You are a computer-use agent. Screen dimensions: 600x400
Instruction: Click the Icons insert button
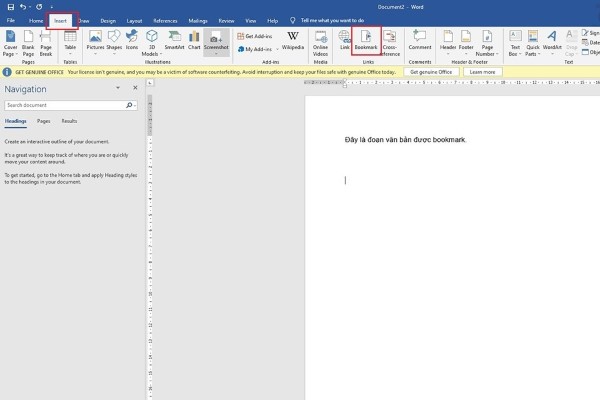(132, 46)
